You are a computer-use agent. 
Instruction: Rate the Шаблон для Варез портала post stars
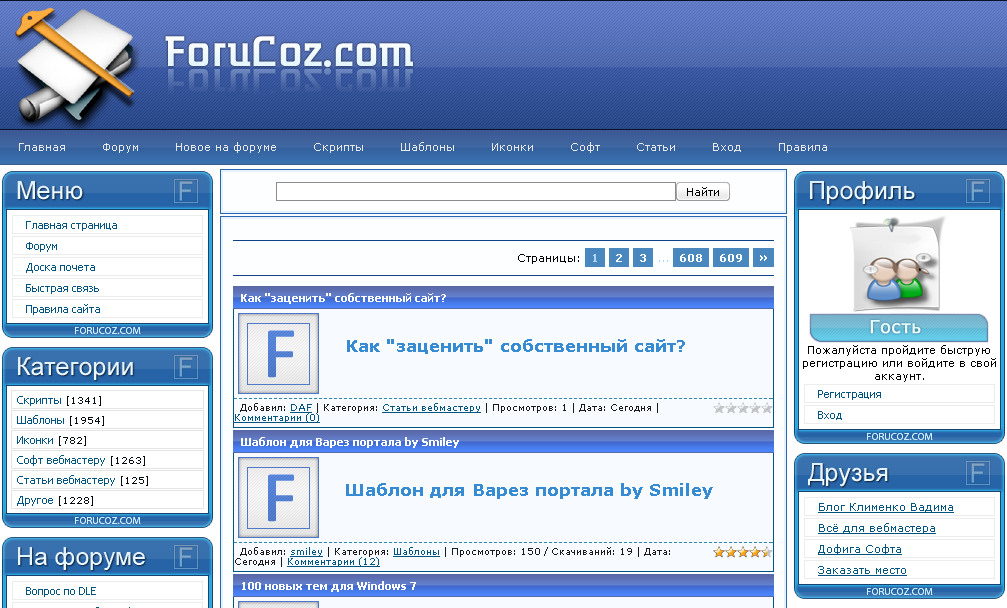tap(742, 552)
